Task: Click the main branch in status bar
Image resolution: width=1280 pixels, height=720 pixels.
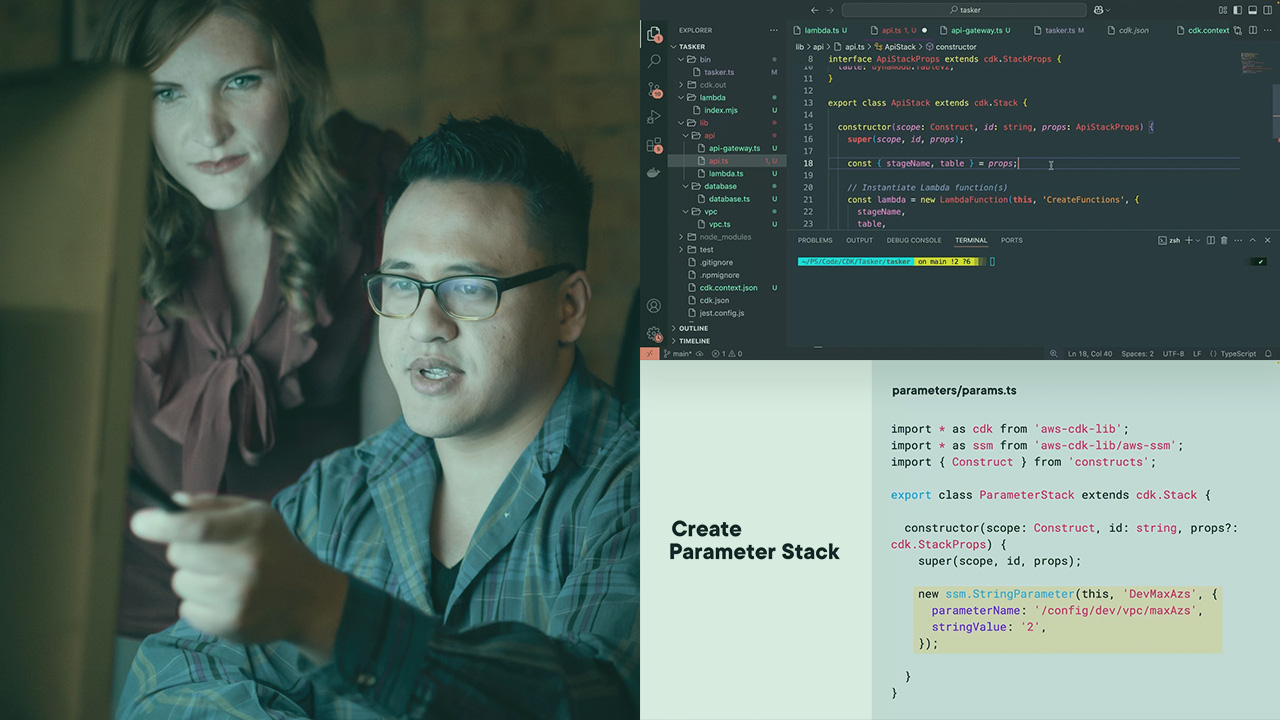Action: tap(682, 354)
